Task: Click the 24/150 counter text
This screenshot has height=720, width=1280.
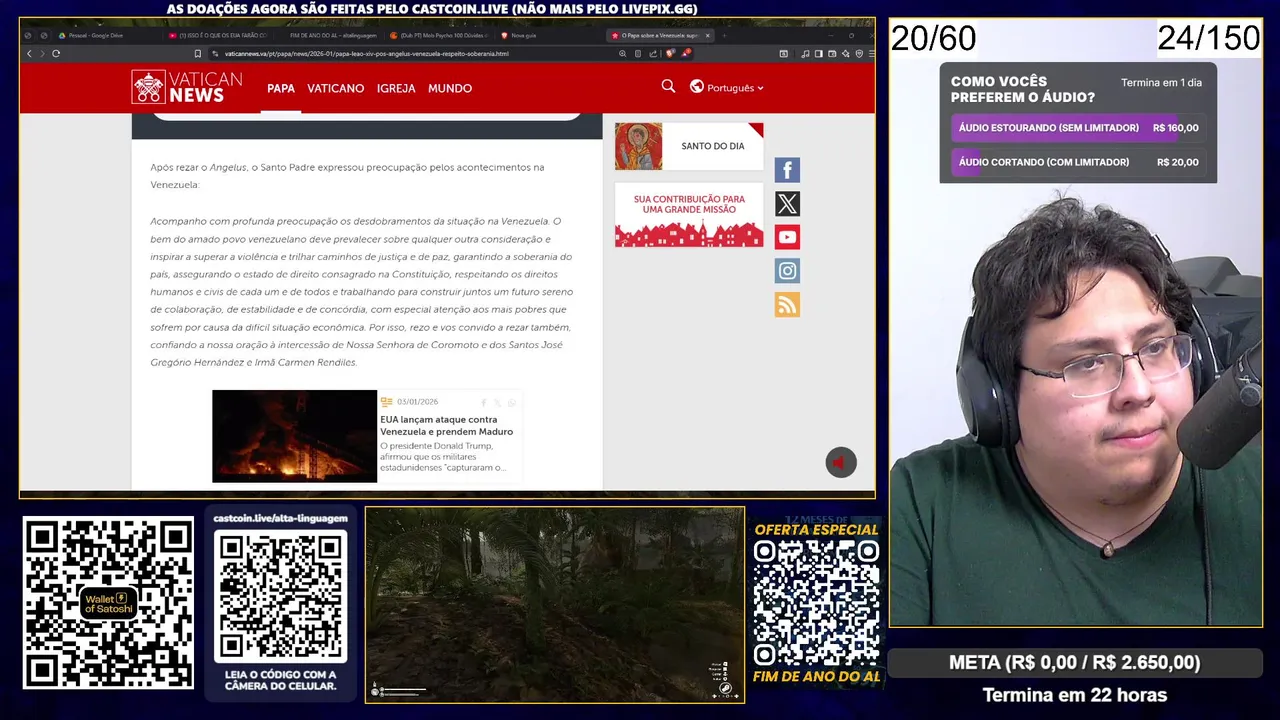Action: pos(1209,38)
